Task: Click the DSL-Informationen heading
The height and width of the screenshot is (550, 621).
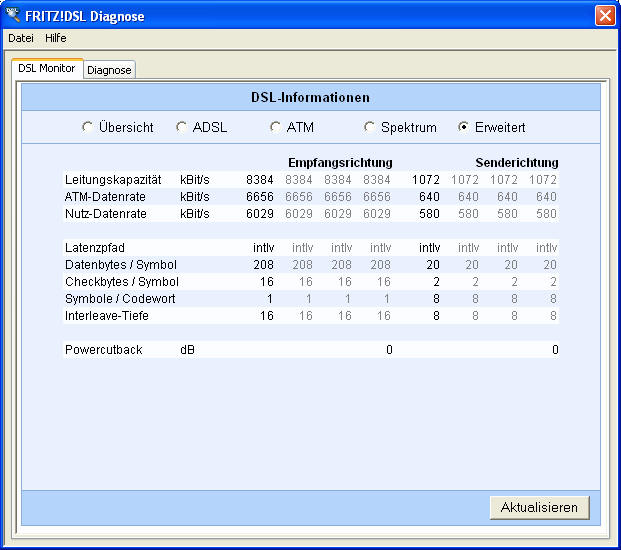Action: (310, 97)
